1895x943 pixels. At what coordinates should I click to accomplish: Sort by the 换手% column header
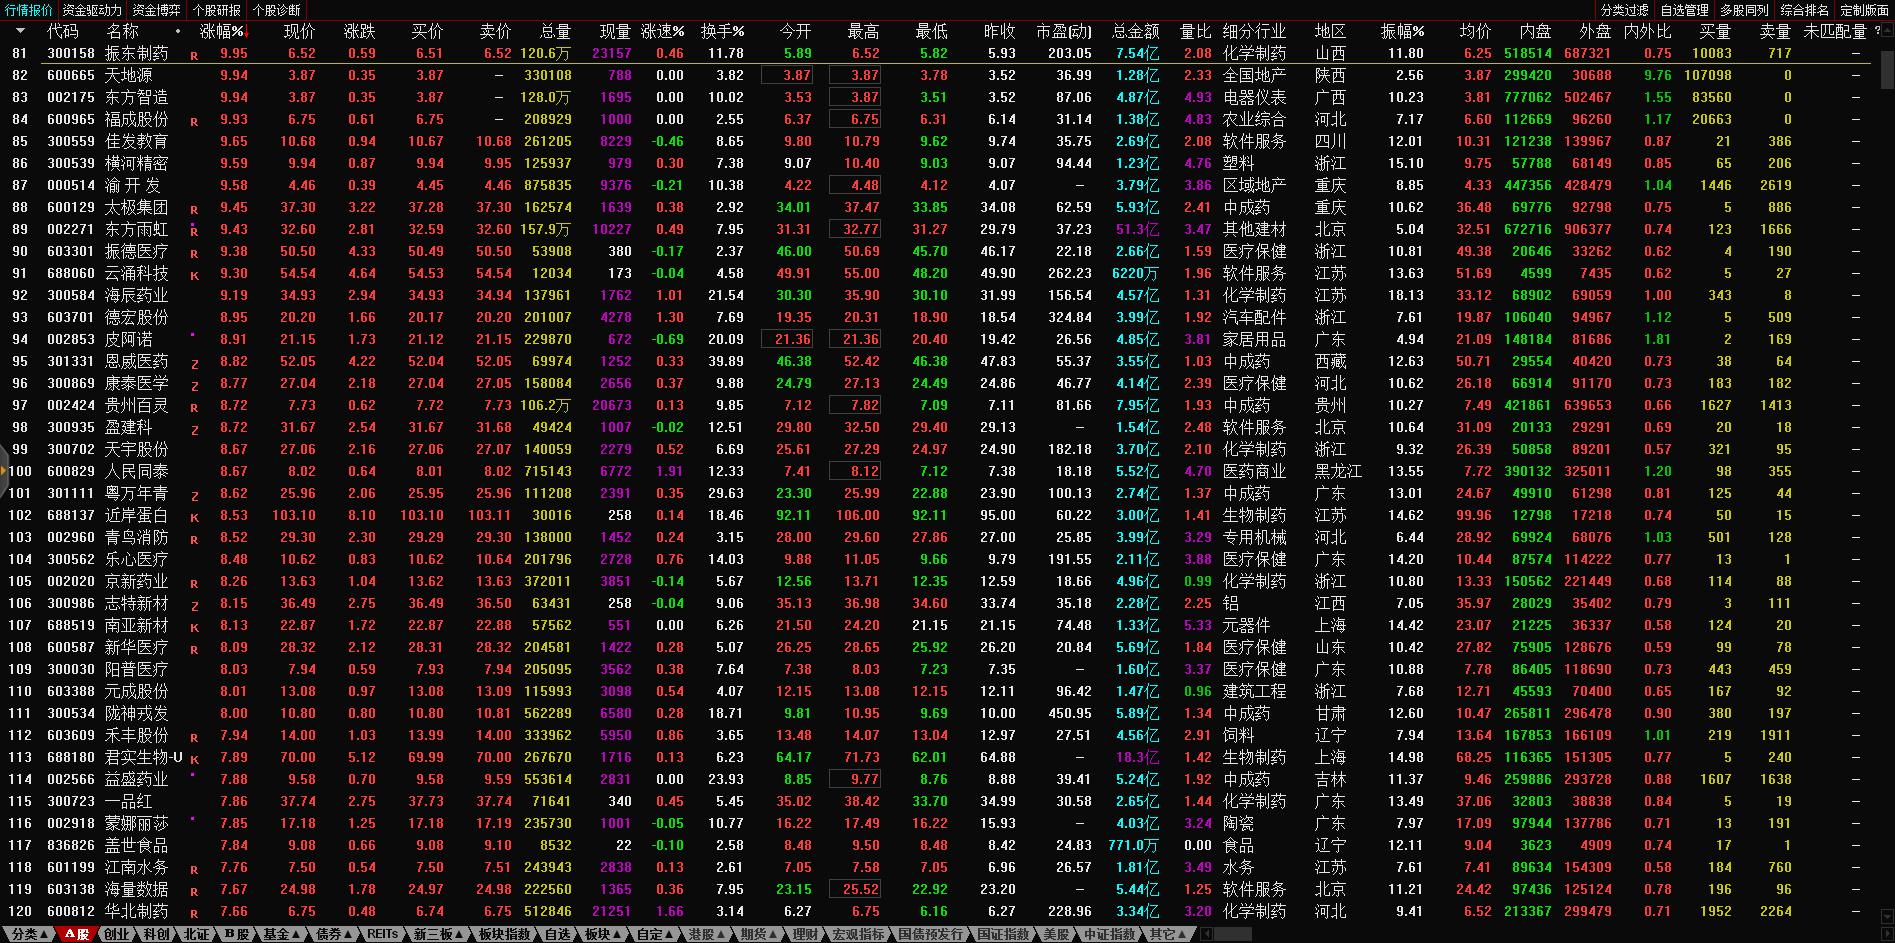coord(722,31)
